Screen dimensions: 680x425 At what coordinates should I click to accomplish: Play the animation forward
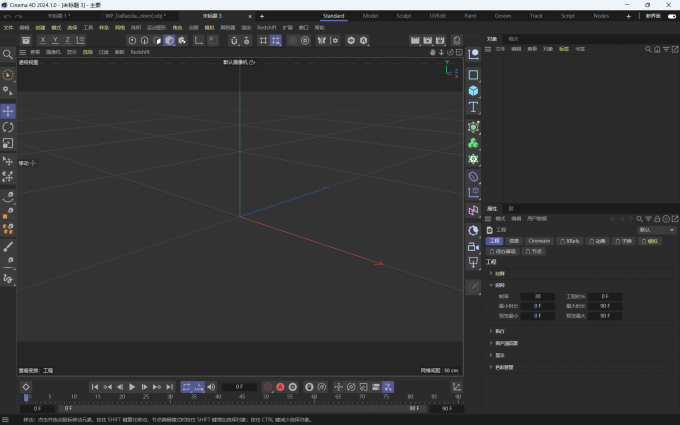[x=132, y=386]
